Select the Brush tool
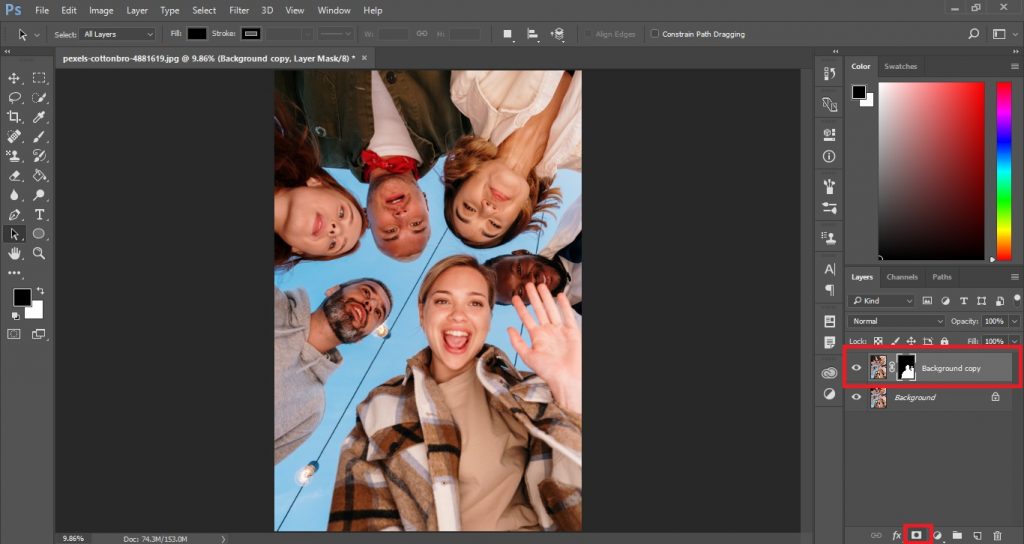1024x544 pixels. [39, 136]
